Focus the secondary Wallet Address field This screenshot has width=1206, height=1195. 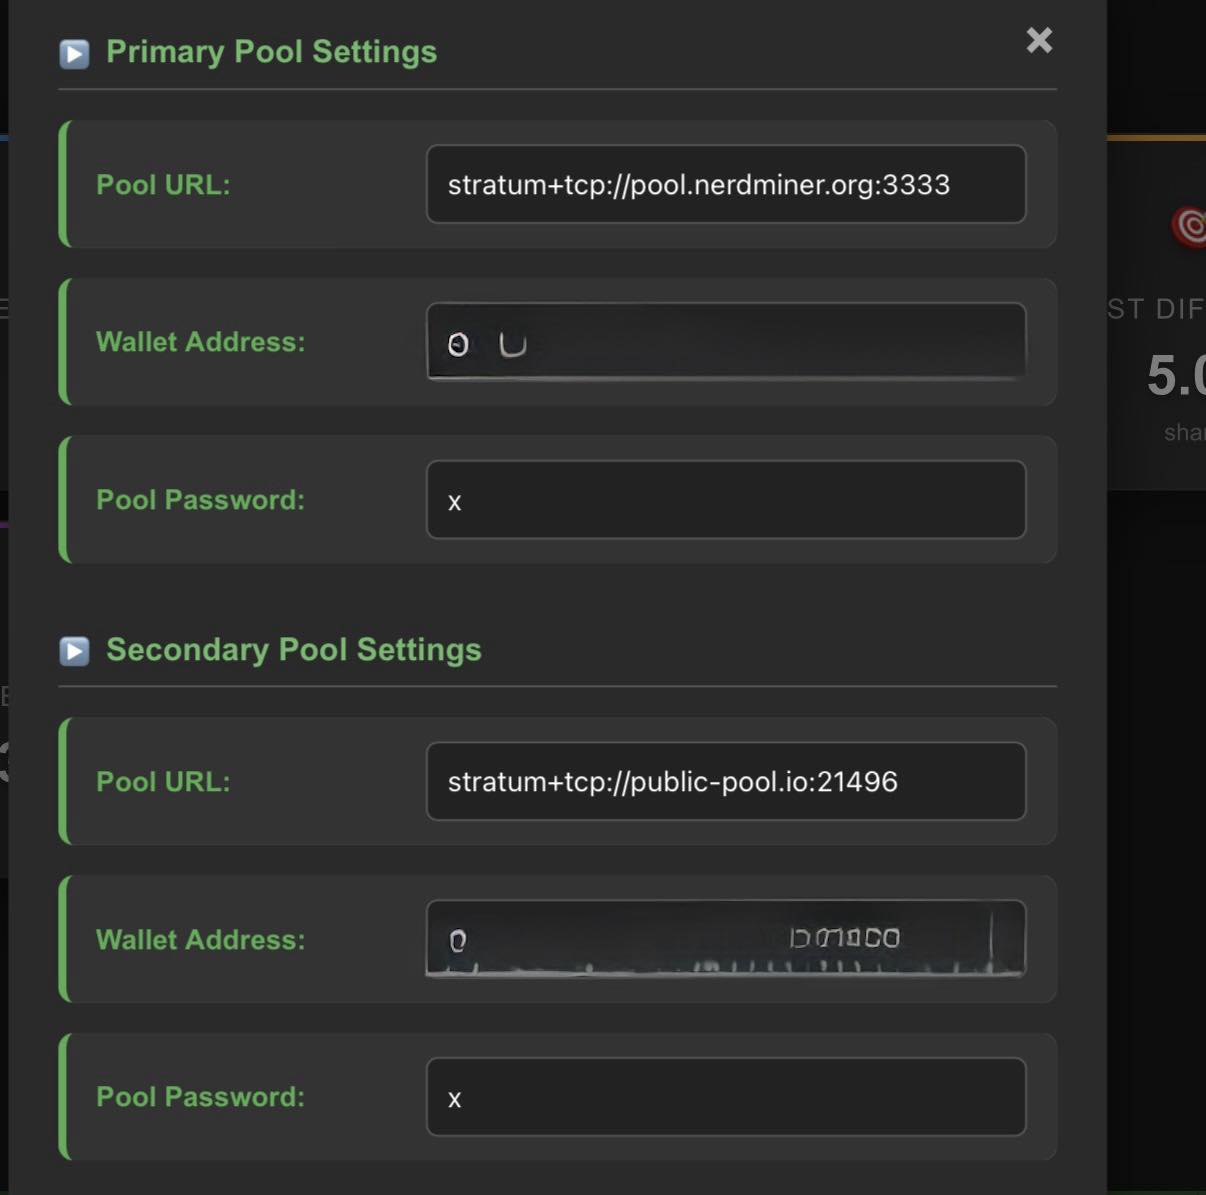[x=726, y=939]
